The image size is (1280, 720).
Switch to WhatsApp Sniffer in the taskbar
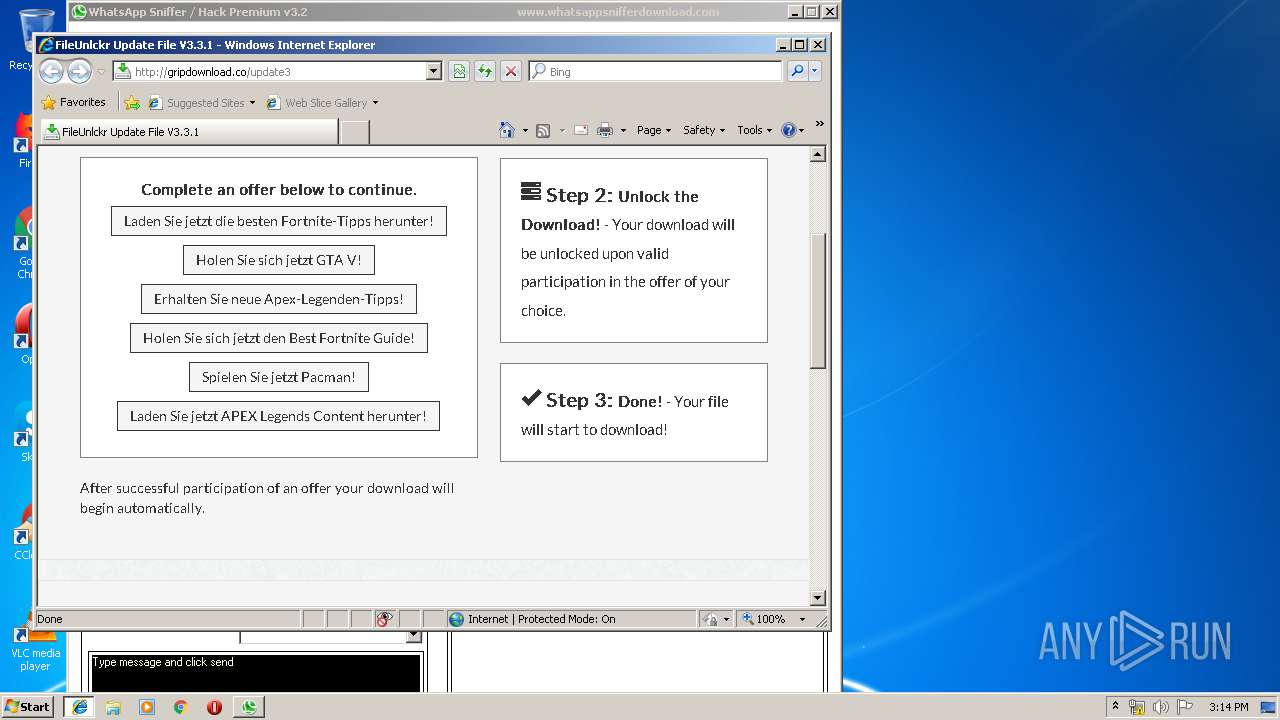(249, 707)
